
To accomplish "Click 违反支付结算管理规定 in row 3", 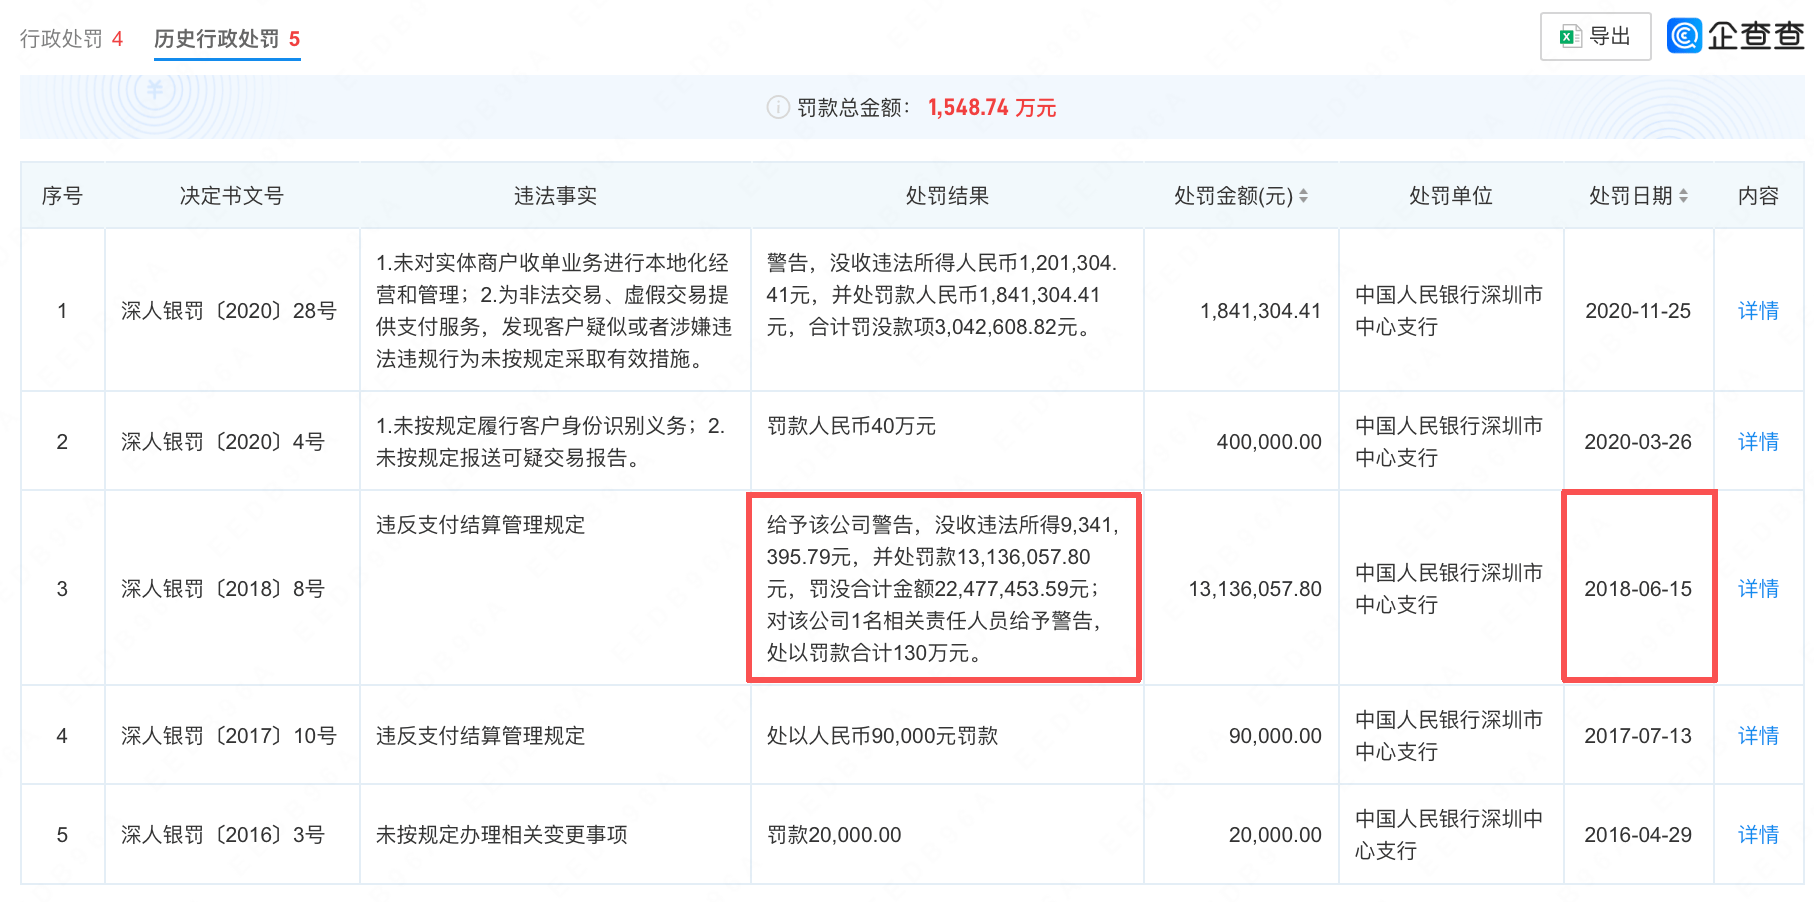I will coord(480,525).
